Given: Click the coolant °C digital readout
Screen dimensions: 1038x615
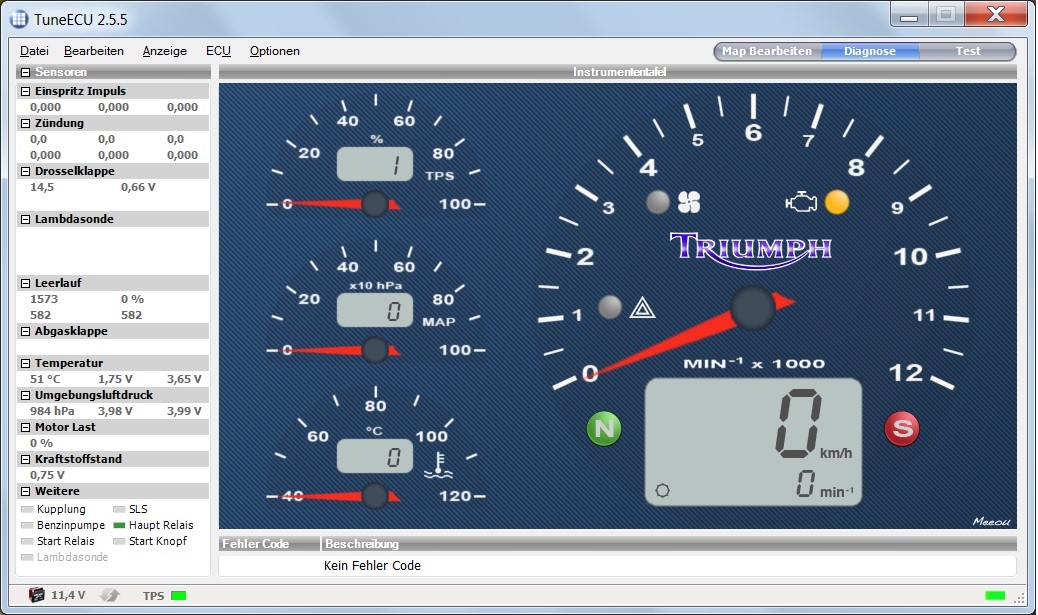Looking at the screenshot, I should point(375,455).
